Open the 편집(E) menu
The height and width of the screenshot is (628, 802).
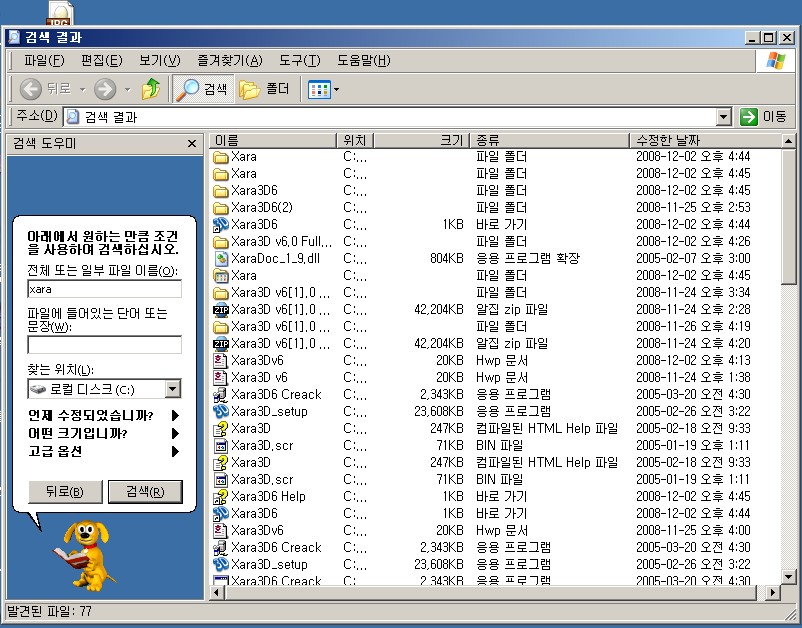click(x=101, y=60)
